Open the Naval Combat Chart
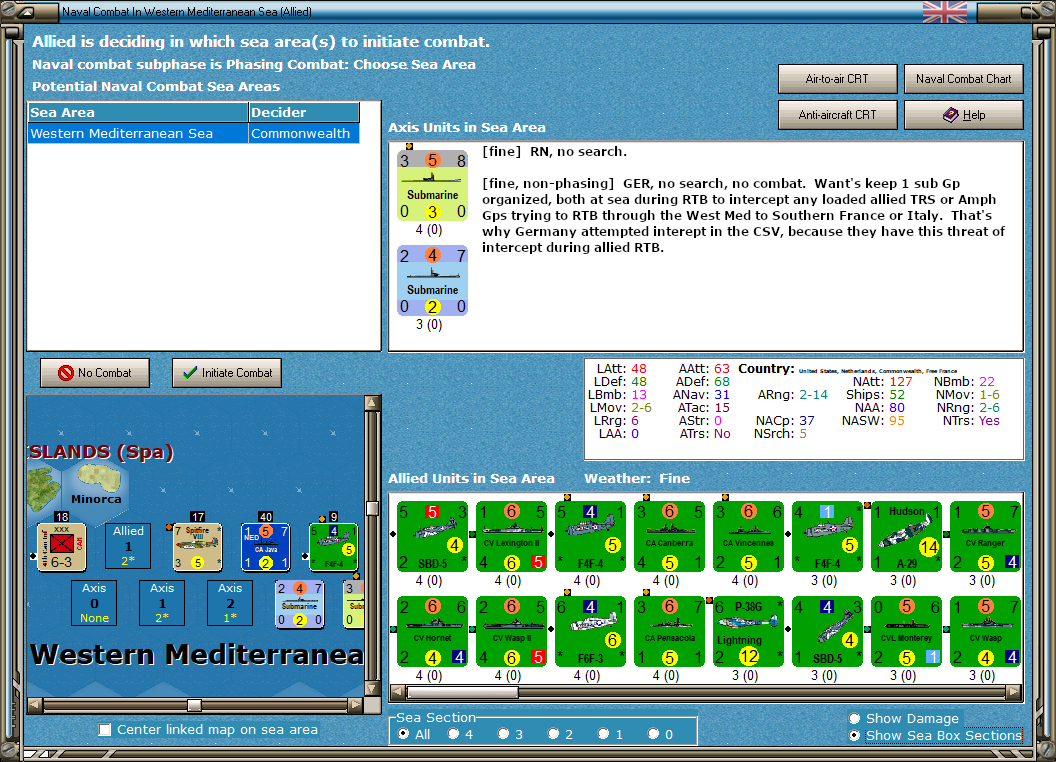This screenshot has height=762, width=1056. tap(963, 79)
